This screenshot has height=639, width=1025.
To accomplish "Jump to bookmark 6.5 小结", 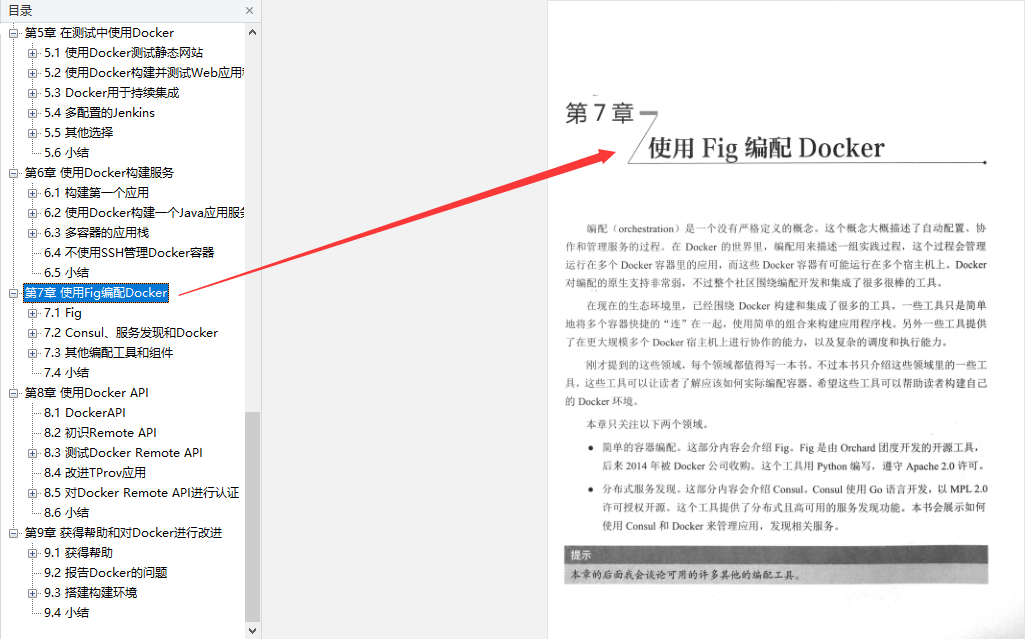I will [67, 272].
